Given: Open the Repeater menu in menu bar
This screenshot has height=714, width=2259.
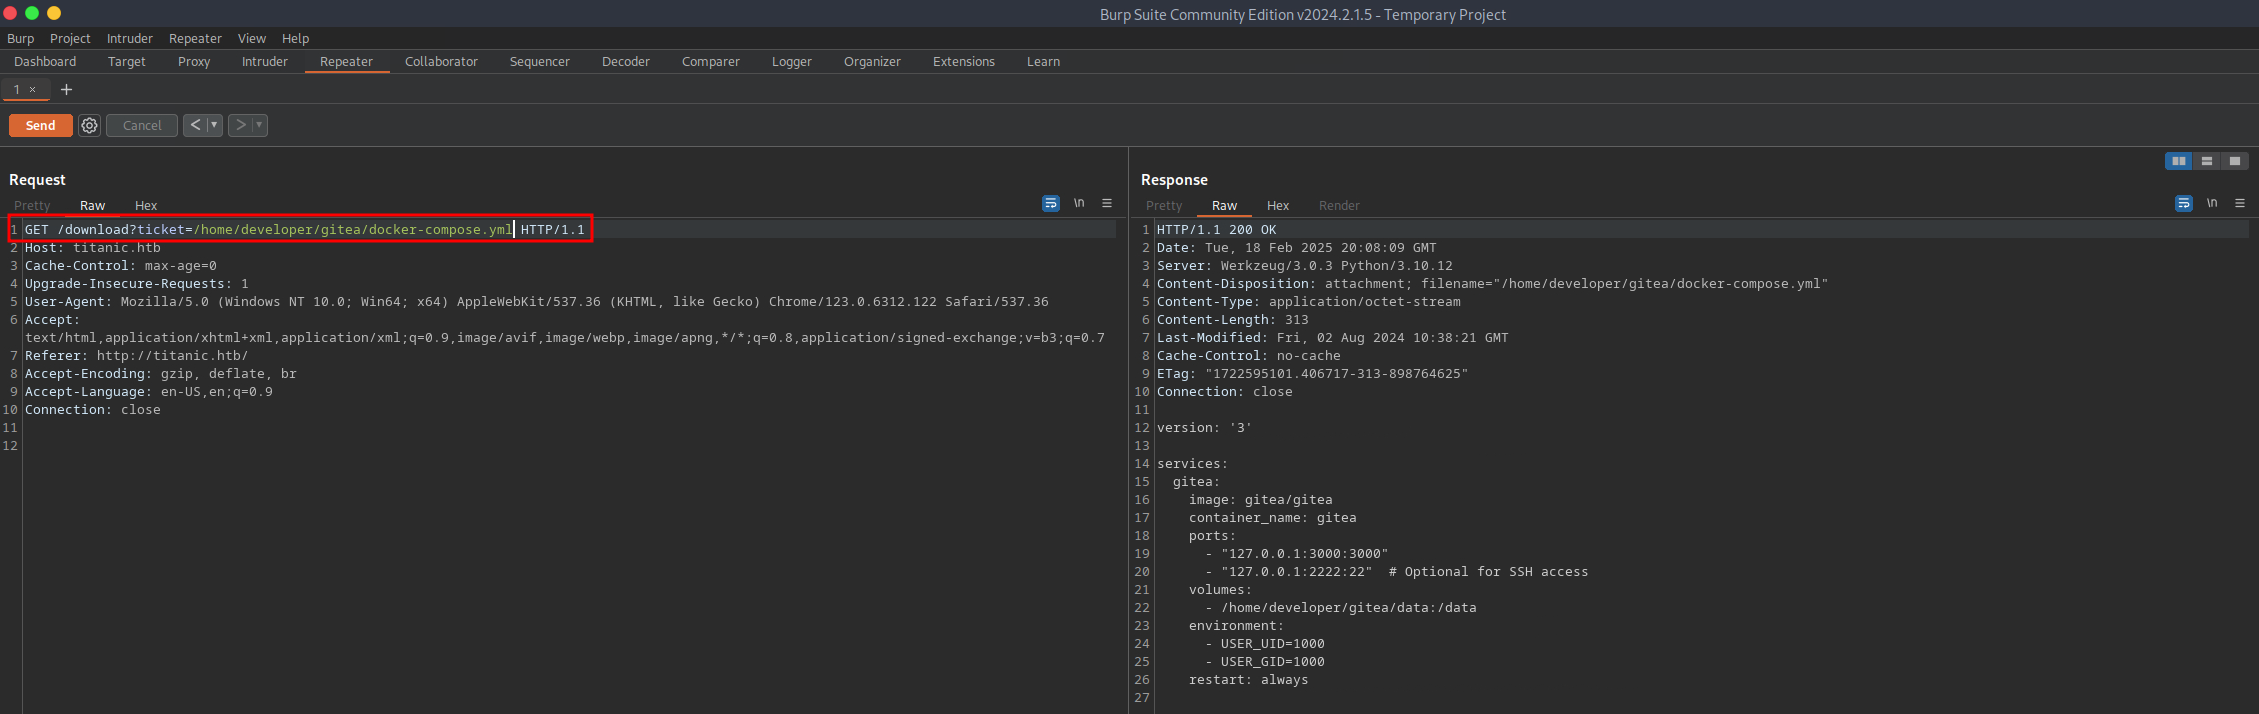Looking at the screenshot, I should [195, 38].
